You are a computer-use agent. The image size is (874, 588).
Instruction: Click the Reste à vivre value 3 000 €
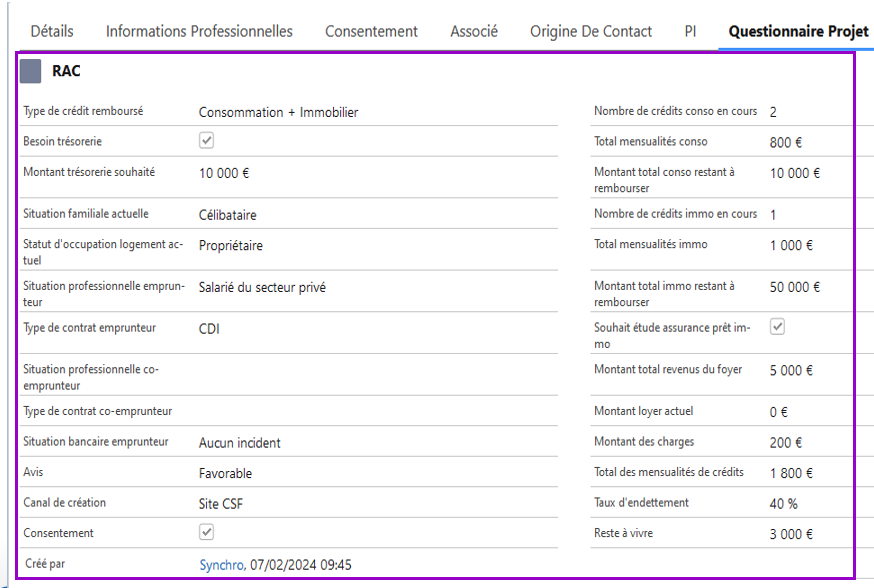coord(791,534)
